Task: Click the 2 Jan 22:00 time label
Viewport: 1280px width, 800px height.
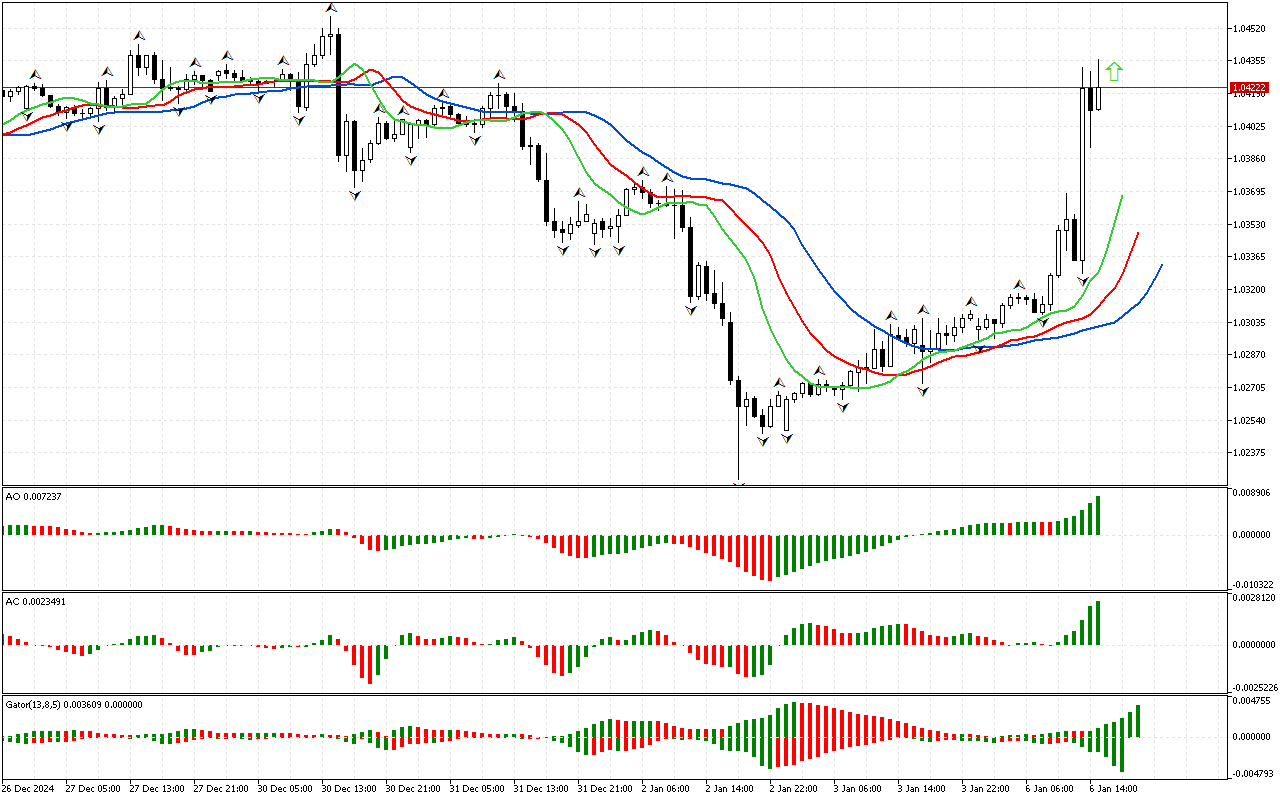Action: (794, 788)
